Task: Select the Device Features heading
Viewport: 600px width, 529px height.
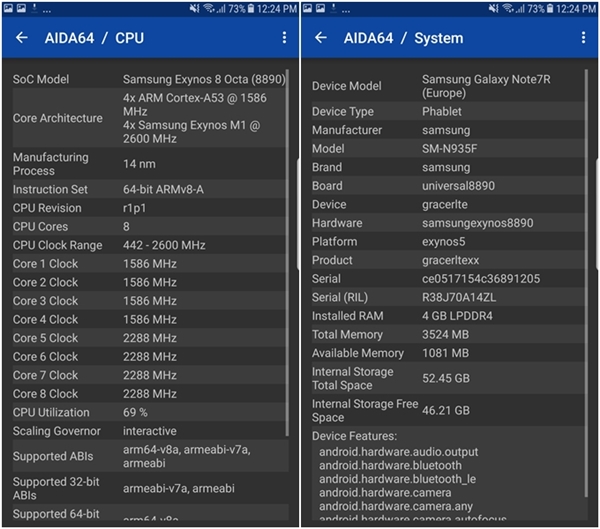Action: 354,436
